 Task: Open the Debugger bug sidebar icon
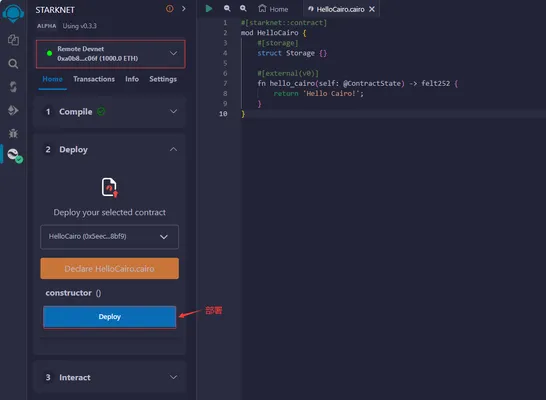pyautogui.click(x=13, y=133)
